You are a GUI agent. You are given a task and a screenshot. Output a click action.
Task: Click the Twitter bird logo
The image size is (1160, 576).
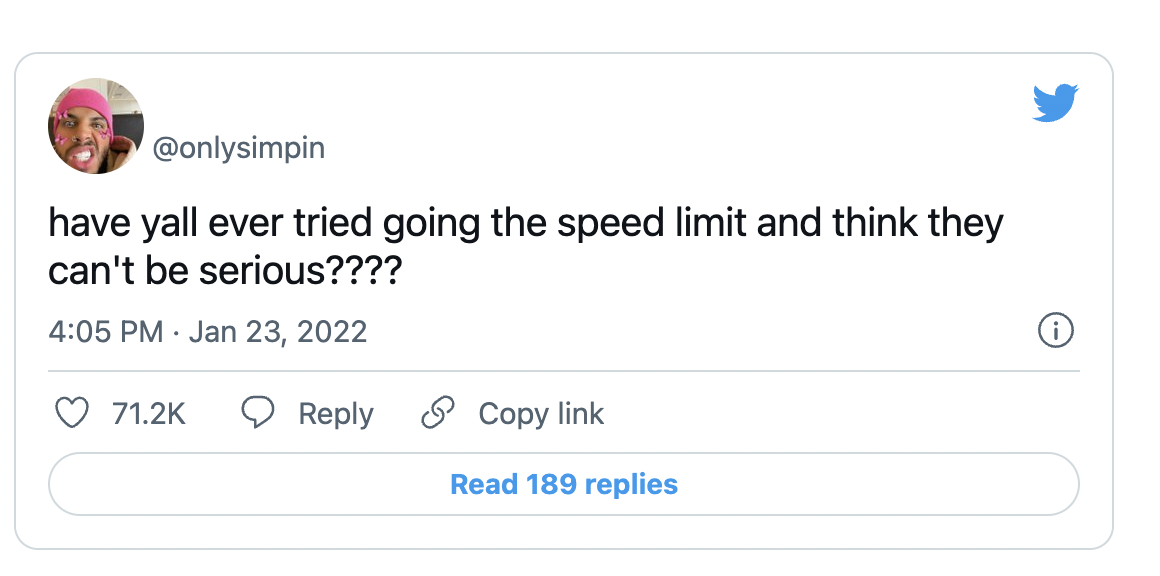[x=1055, y=101]
